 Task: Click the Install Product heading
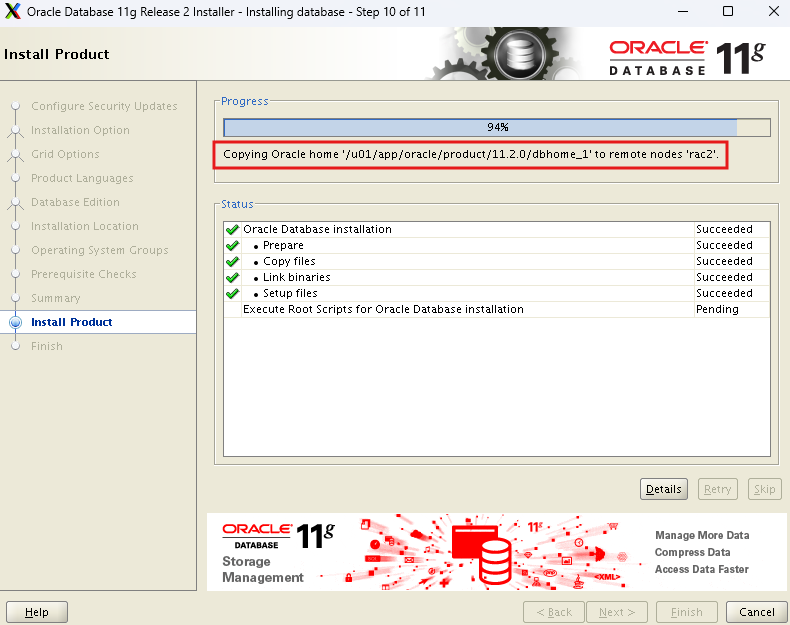coord(56,54)
